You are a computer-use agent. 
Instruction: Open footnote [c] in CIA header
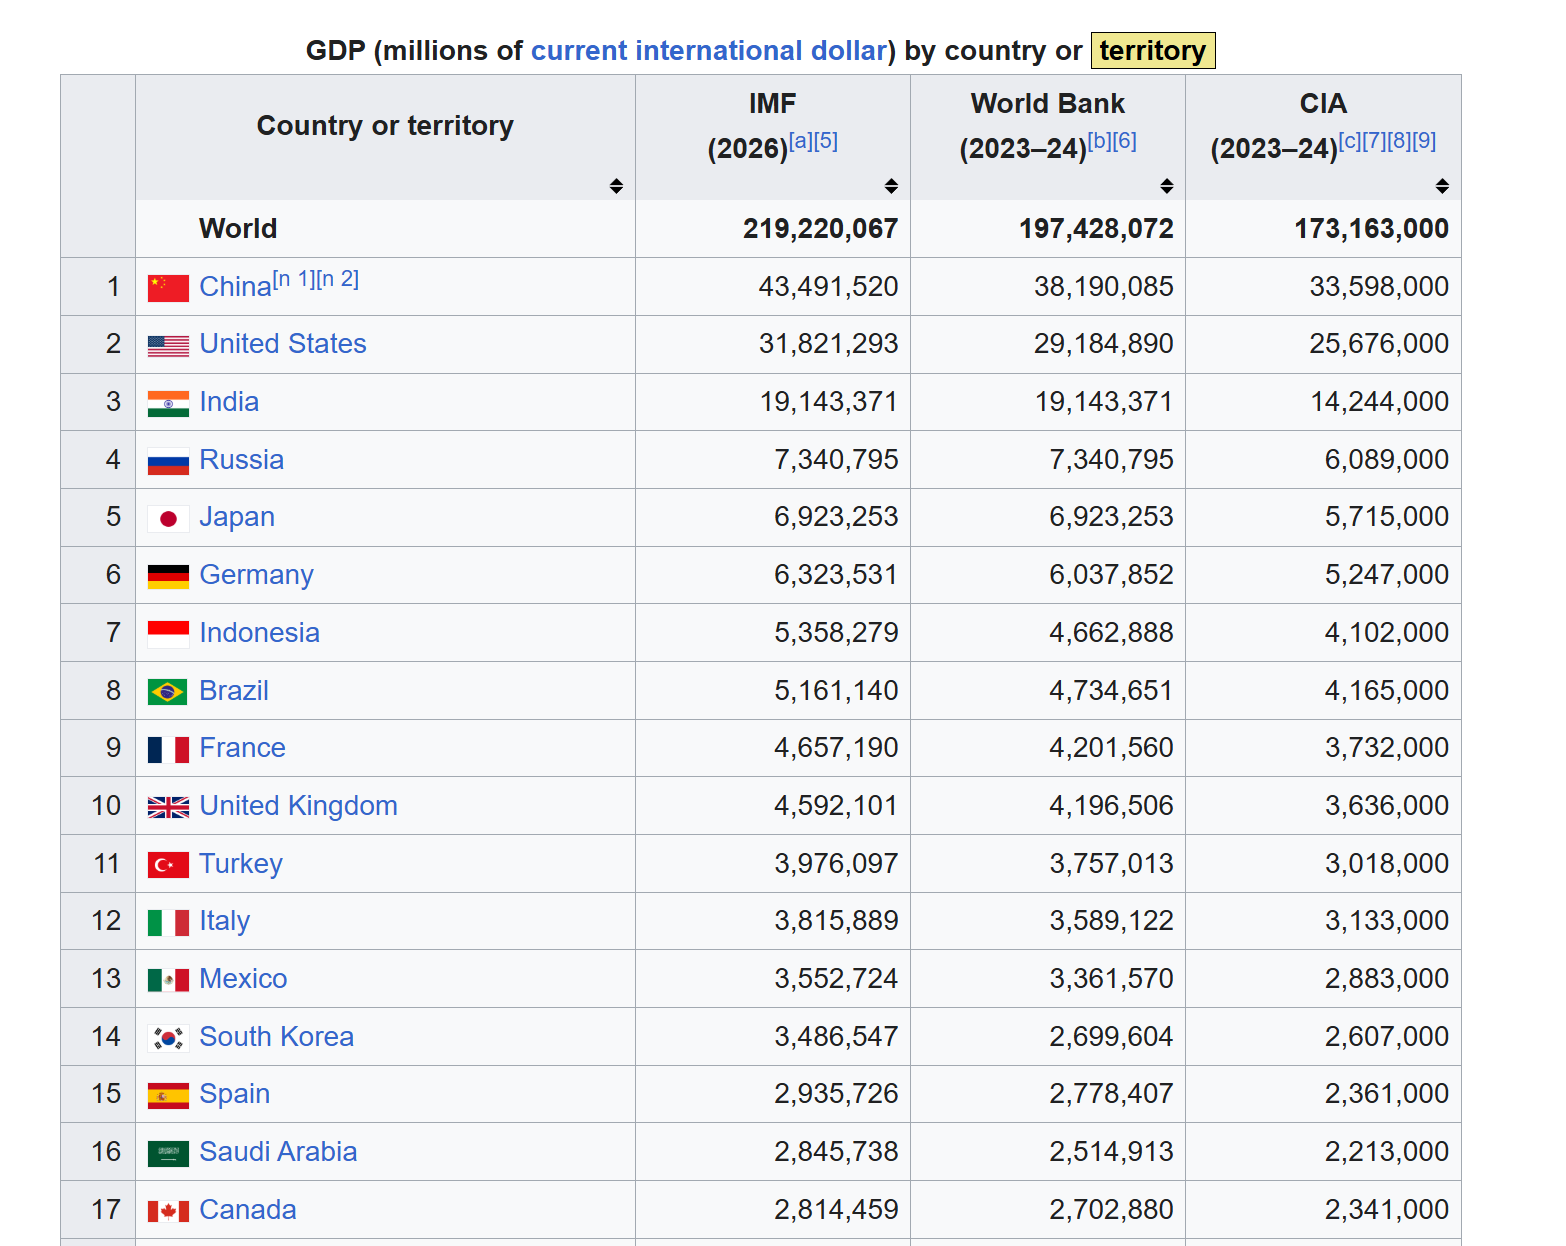1350,141
